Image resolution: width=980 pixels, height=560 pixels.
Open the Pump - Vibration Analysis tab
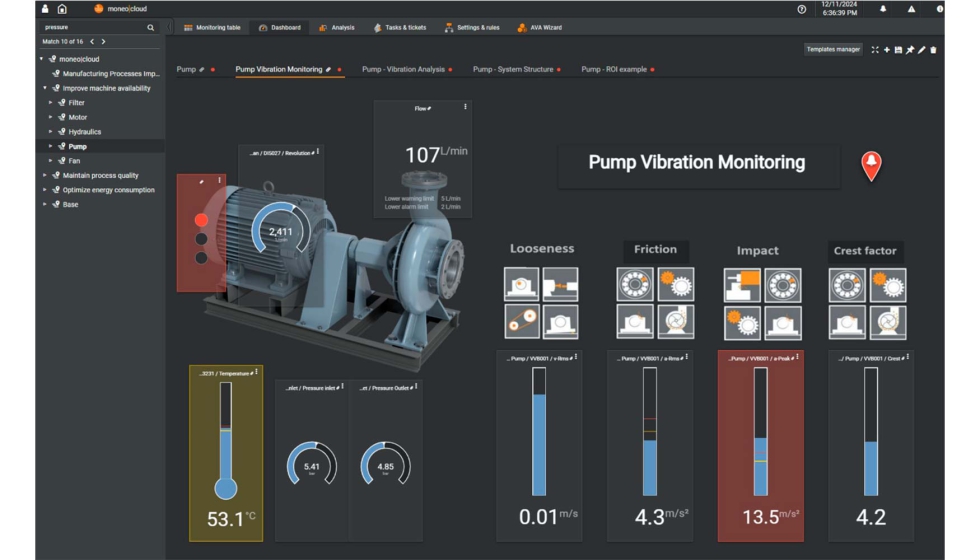(403, 70)
